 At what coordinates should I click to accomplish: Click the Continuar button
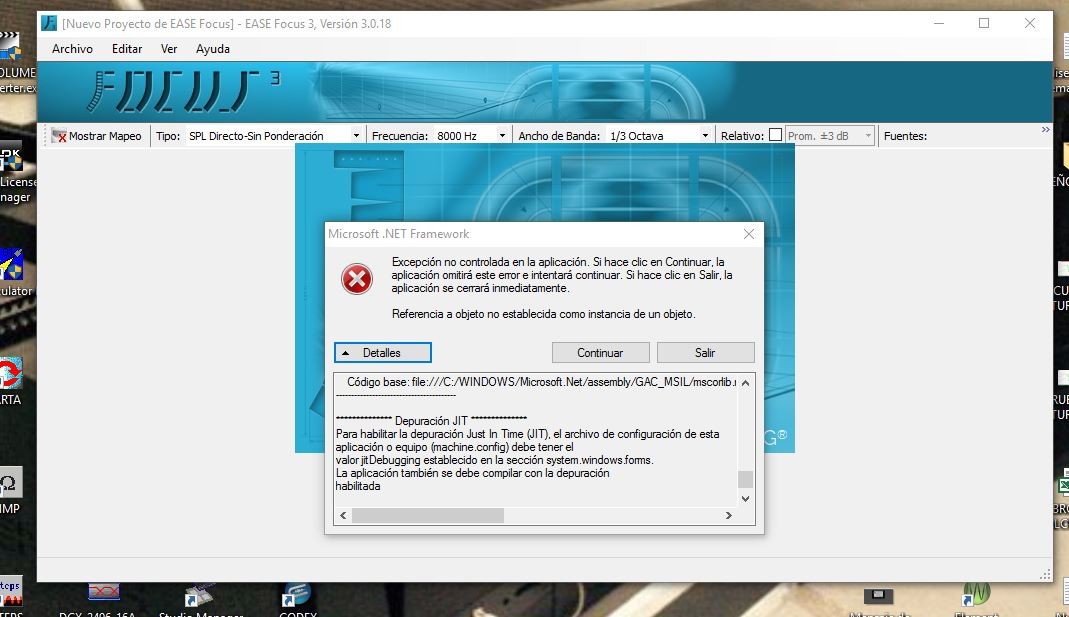click(600, 352)
